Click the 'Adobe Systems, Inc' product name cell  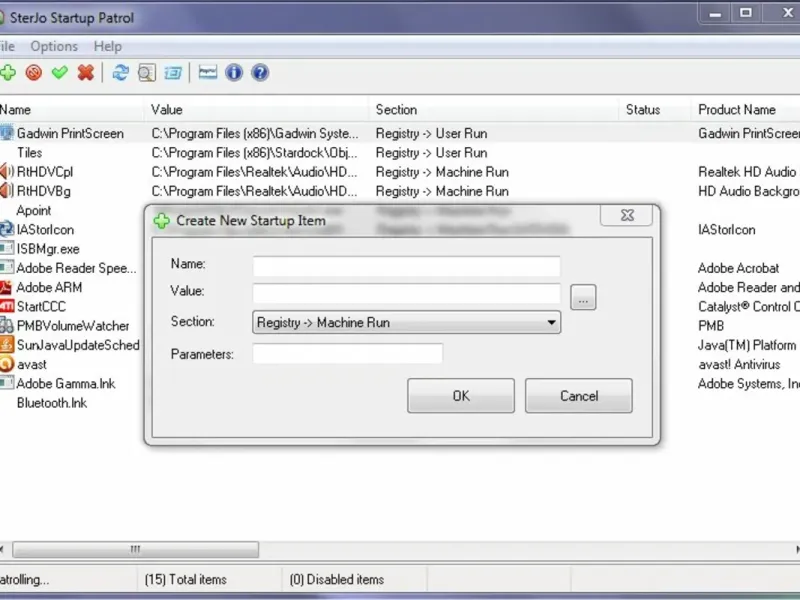coord(749,384)
